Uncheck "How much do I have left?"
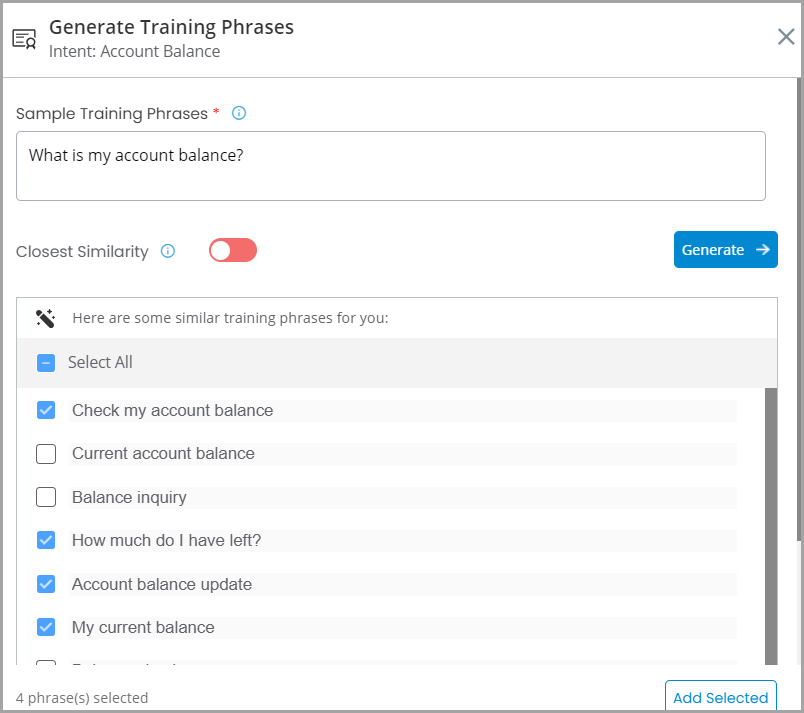804x713 pixels. point(46,540)
